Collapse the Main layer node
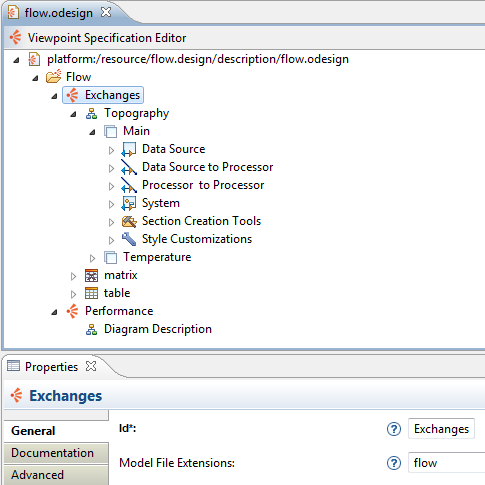Image resolution: width=485 pixels, height=485 pixels. (92, 132)
